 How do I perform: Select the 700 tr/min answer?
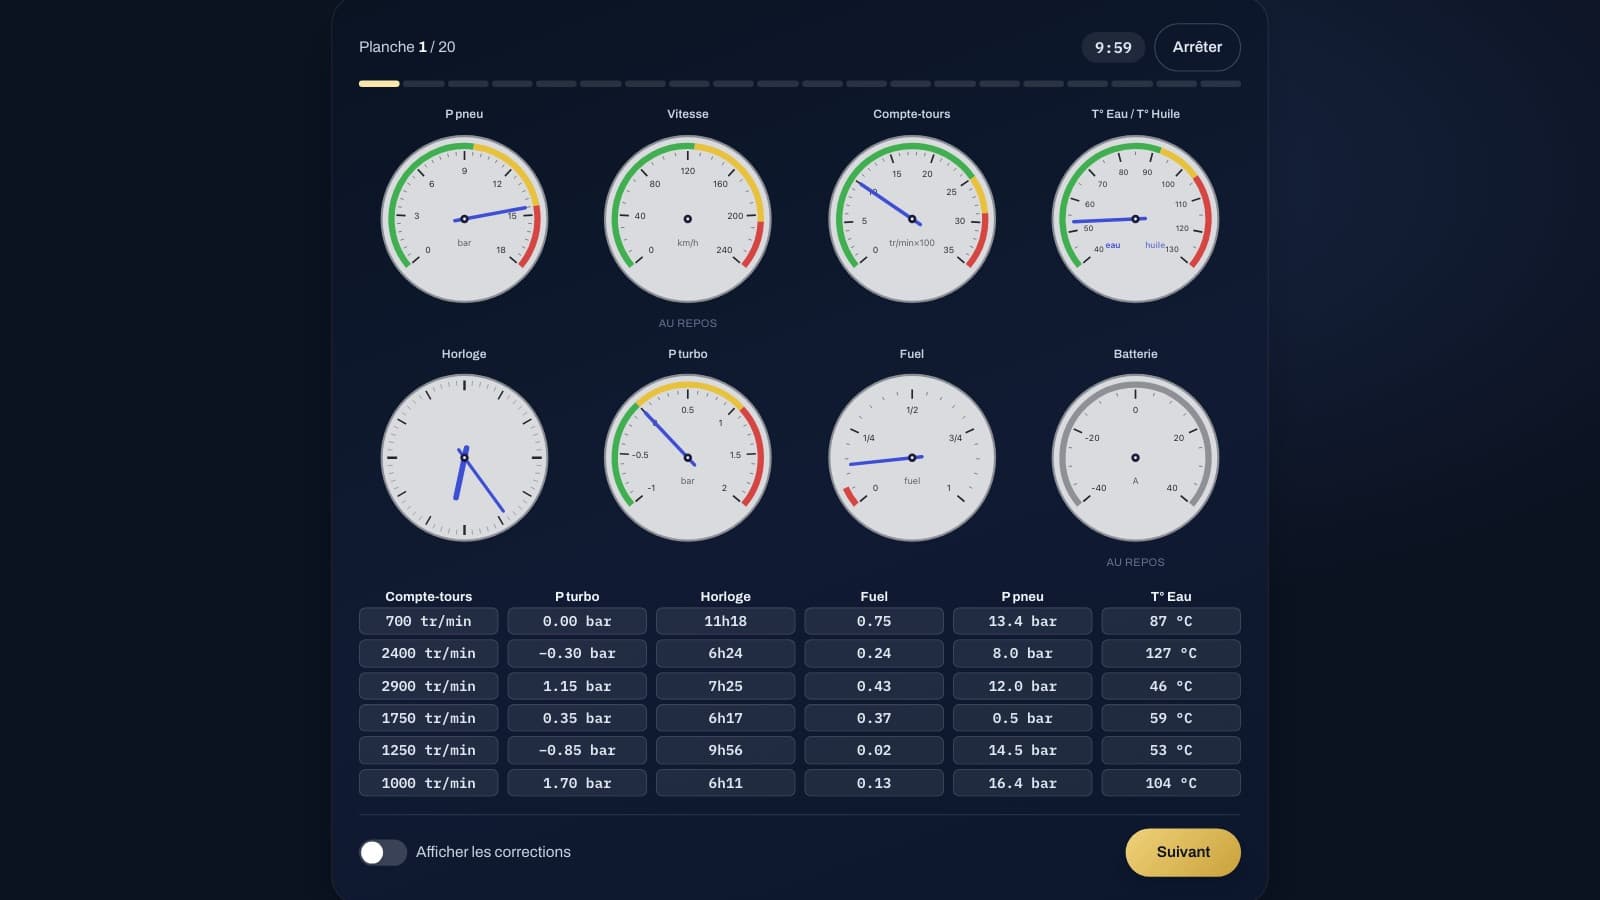428,621
